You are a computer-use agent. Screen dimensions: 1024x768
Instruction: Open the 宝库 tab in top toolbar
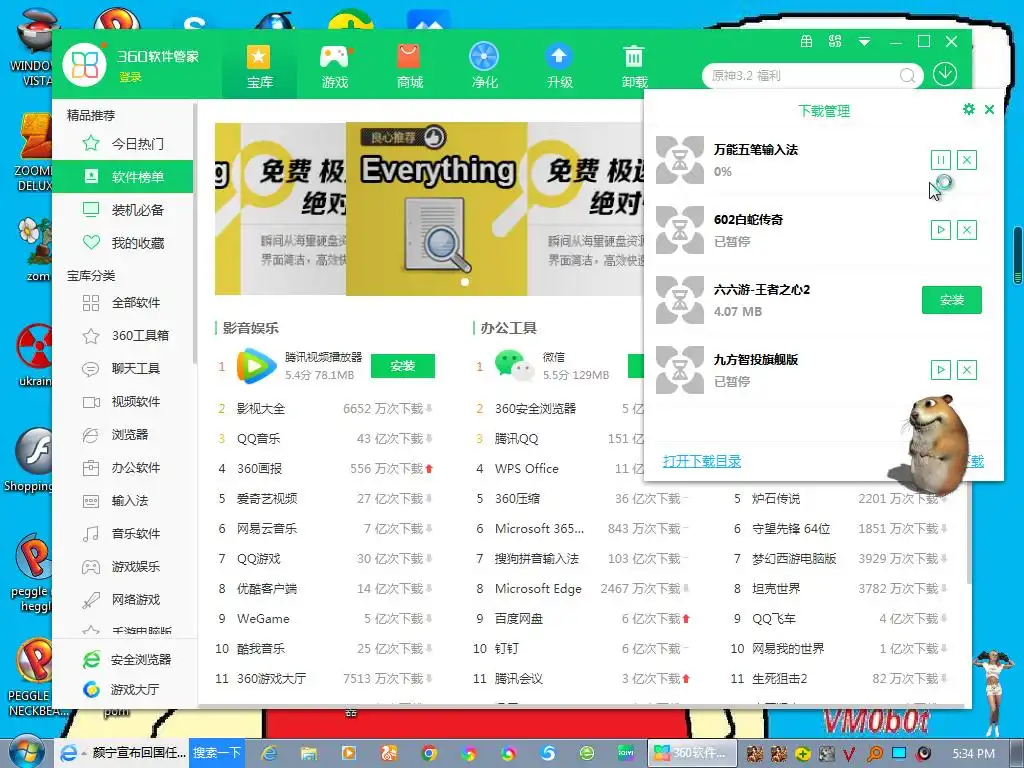259,66
